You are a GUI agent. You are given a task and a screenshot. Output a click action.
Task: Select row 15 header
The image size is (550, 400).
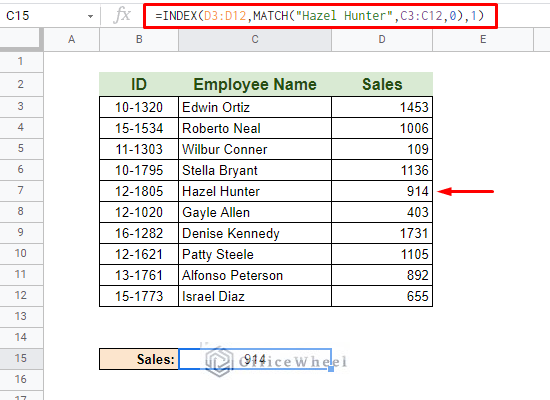click(21, 359)
